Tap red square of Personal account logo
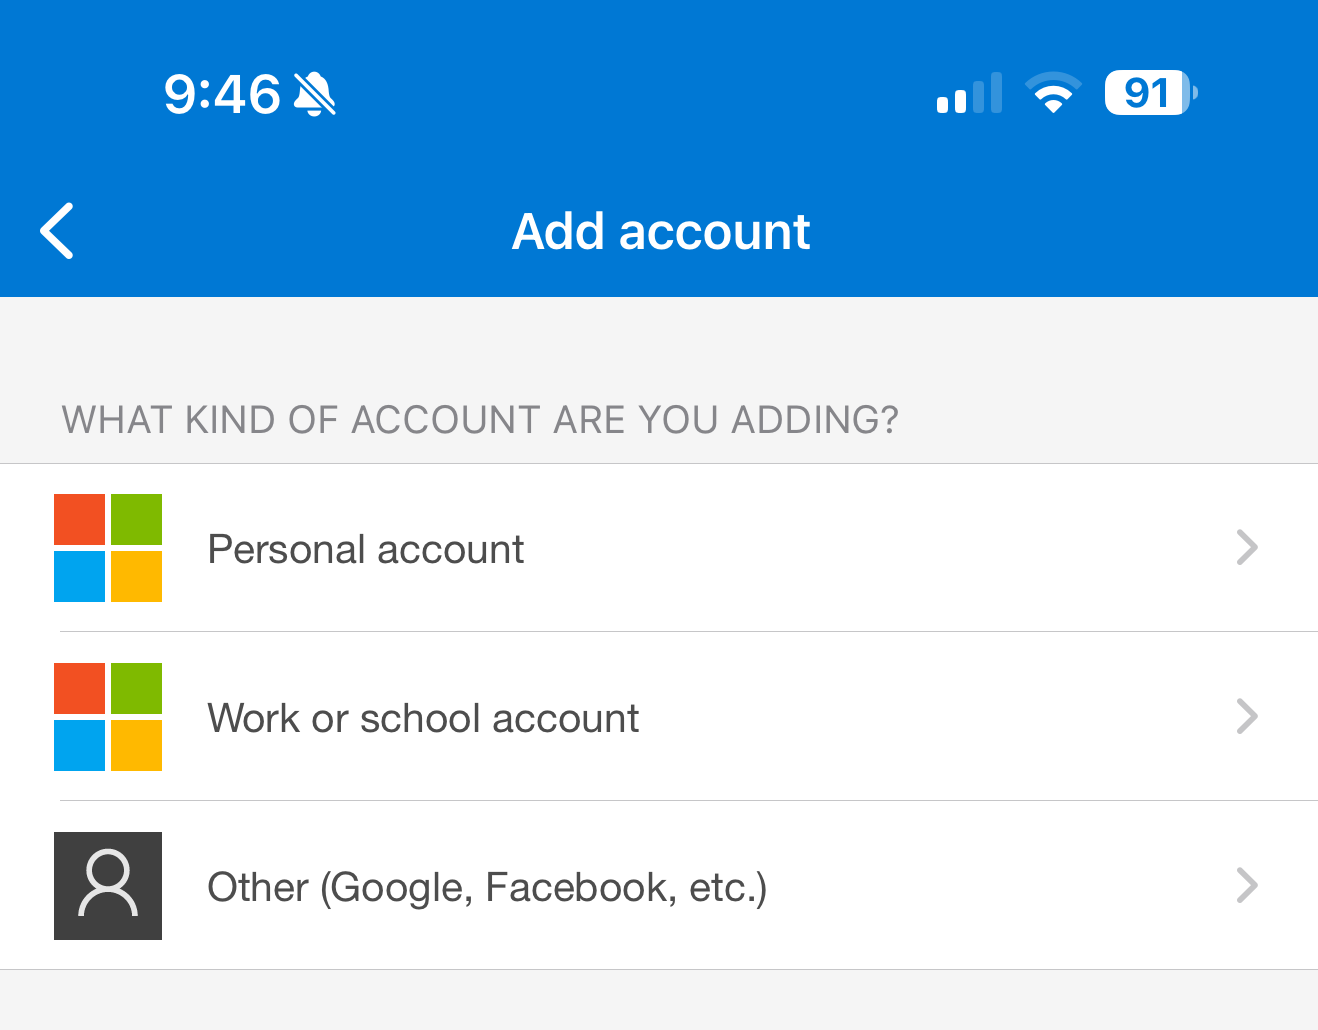 coord(79,519)
